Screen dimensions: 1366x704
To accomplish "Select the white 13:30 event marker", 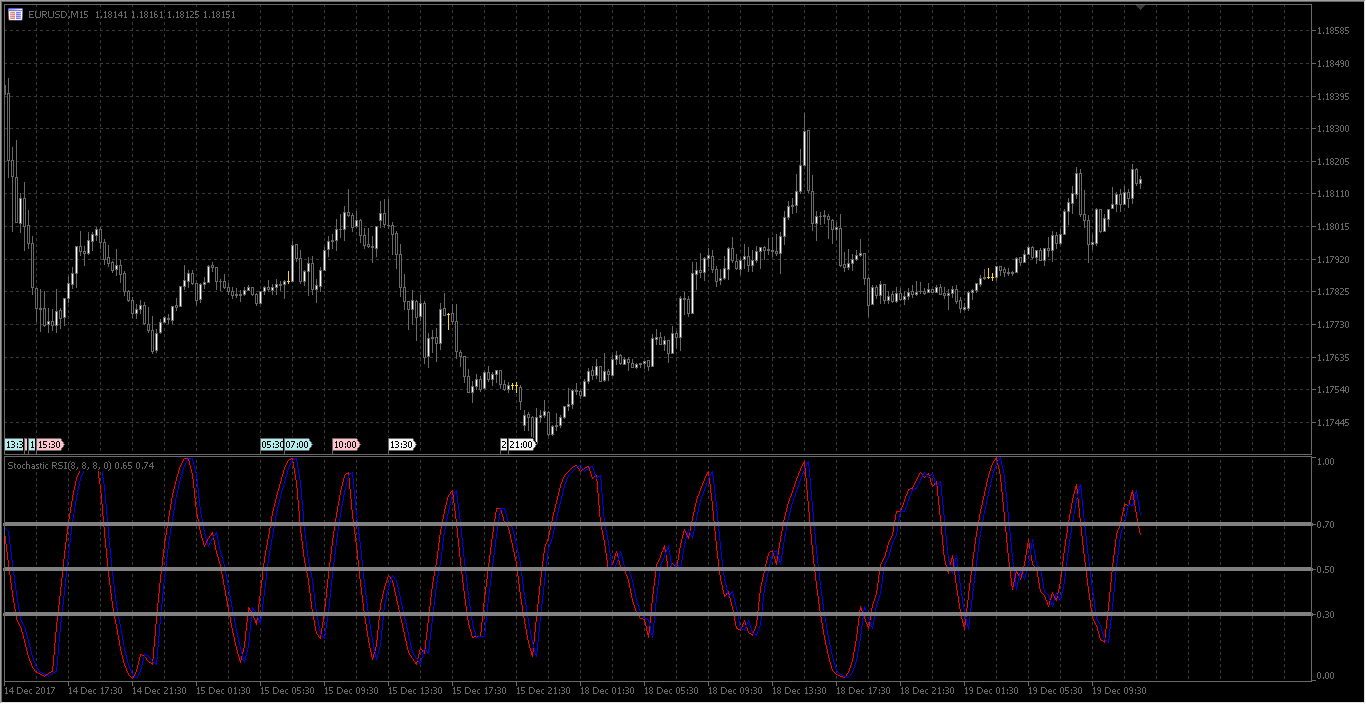I will click(402, 444).
